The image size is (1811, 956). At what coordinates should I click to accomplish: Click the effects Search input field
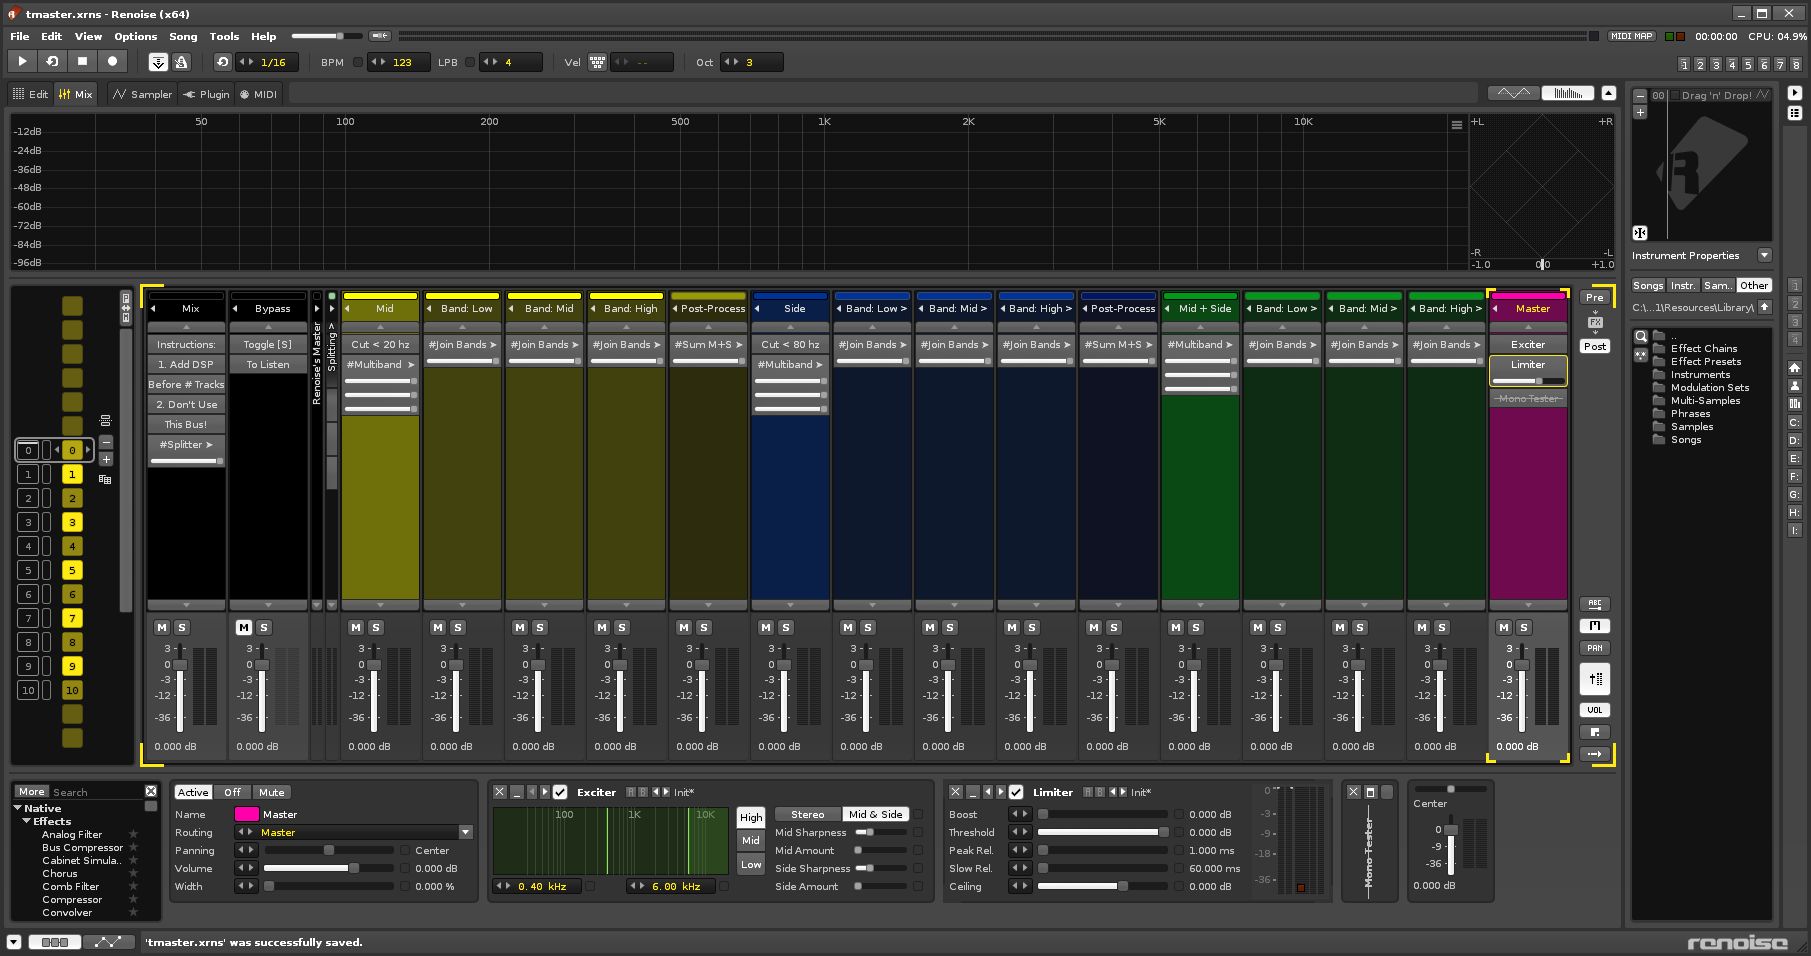point(97,792)
